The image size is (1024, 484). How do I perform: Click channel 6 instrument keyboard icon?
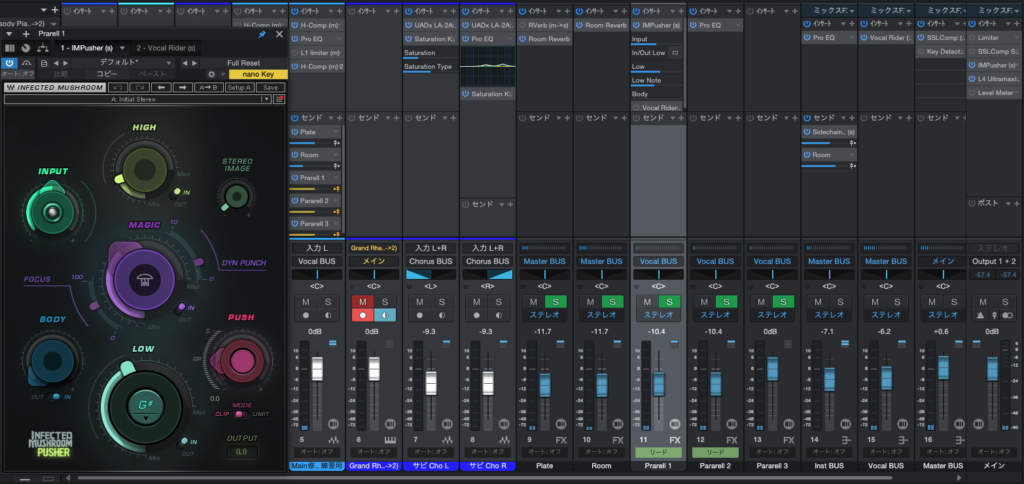point(391,440)
